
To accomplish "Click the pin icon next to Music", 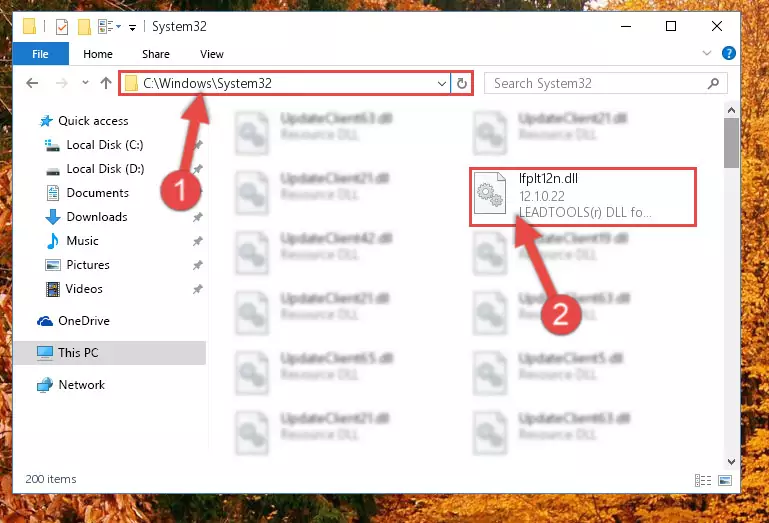I will coord(197,241).
